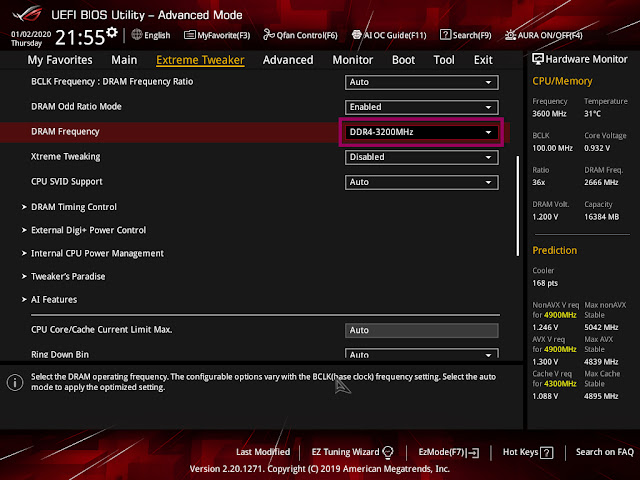Select Xtreme Tweaking row label
This screenshot has height=480, width=640.
tap(65, 157)
